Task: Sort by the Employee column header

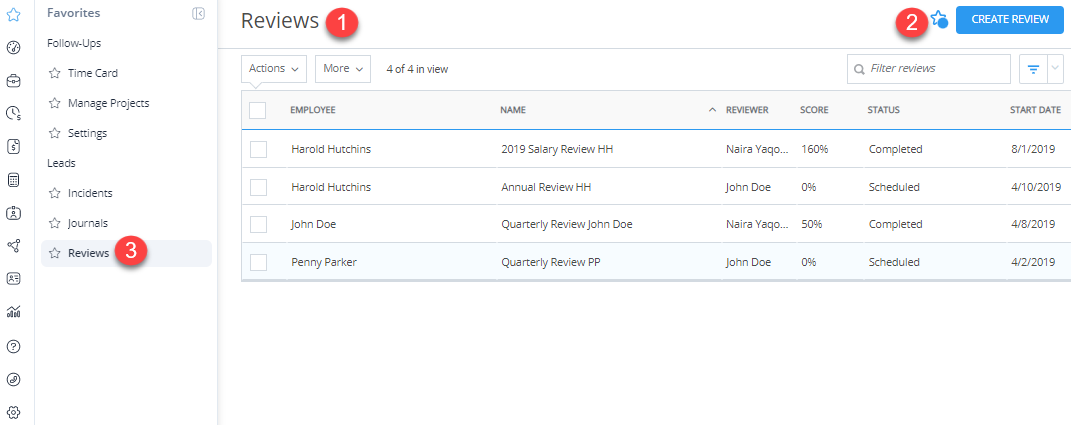Action: [313, 110]
